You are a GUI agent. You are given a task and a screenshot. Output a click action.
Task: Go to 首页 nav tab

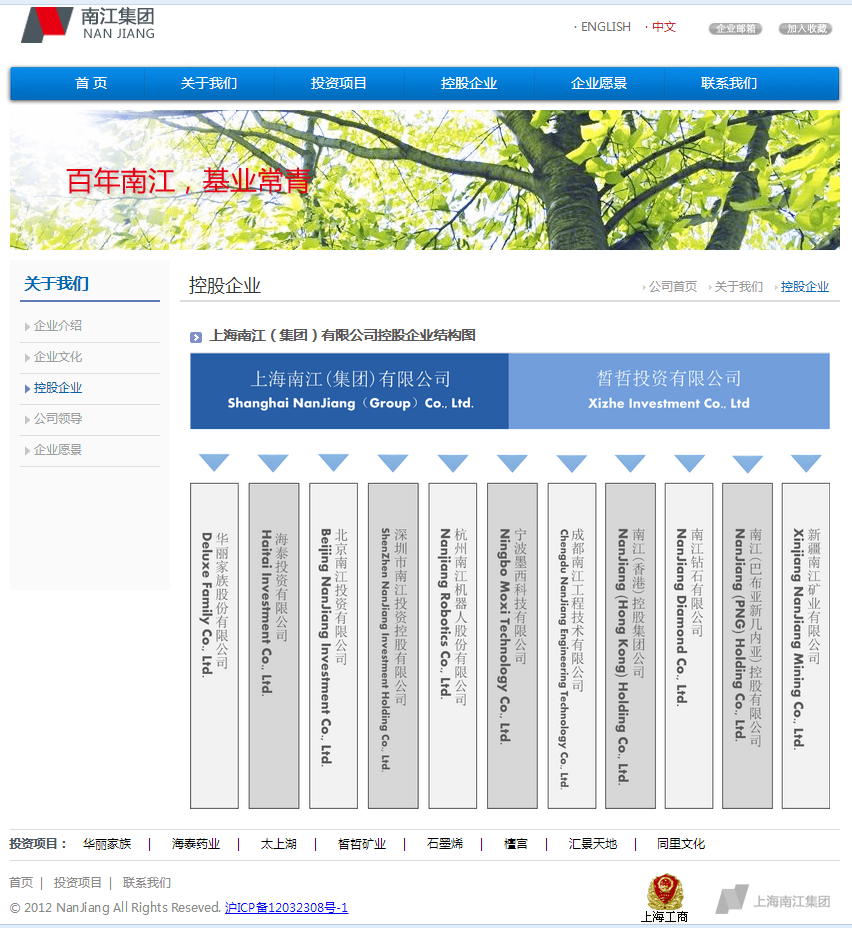pos(91,83)
